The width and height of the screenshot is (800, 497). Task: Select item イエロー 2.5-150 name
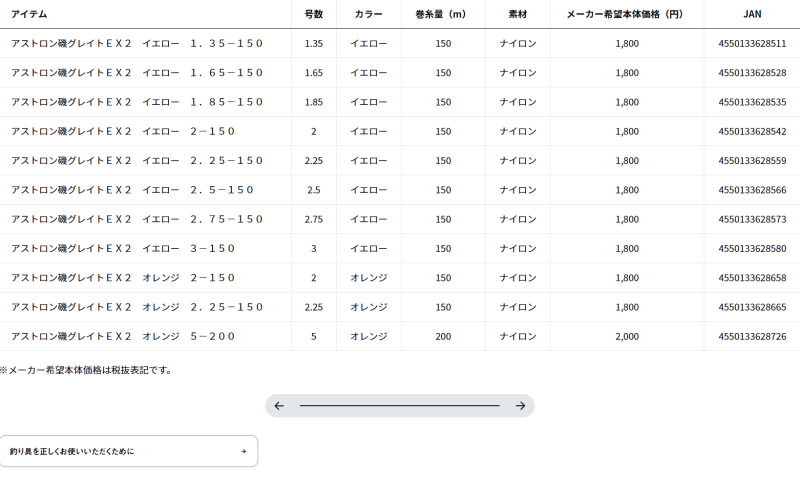tap(132, 190)
